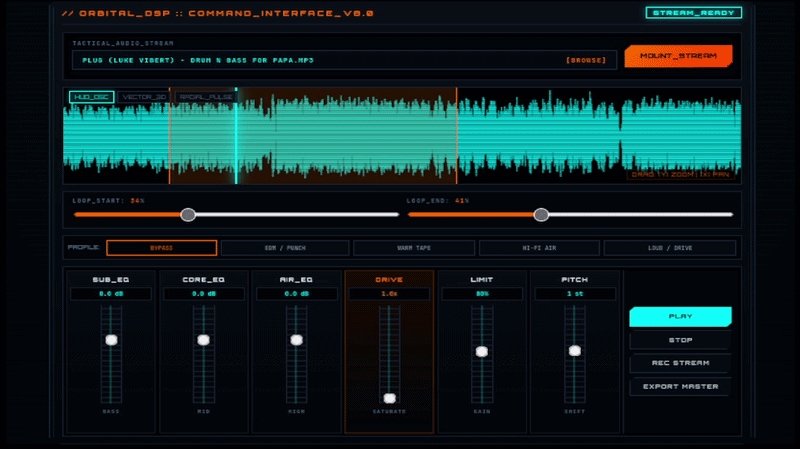Click the audio stream file name field
This screenshot has height=449, width=800.
(344, 60)
